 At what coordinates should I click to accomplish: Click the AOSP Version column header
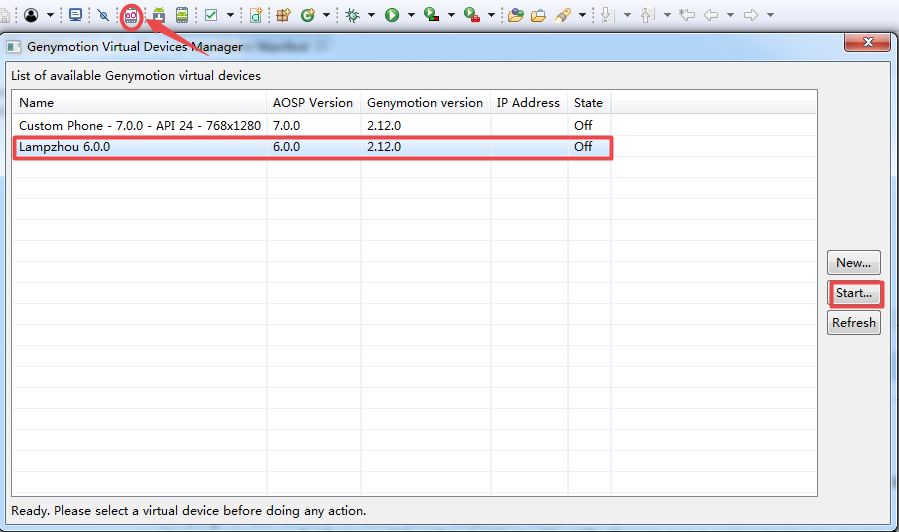(x=314, y=103)
